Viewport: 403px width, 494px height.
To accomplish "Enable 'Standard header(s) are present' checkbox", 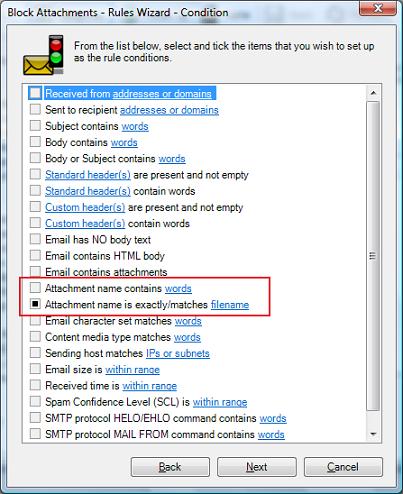I will point(35,174).
